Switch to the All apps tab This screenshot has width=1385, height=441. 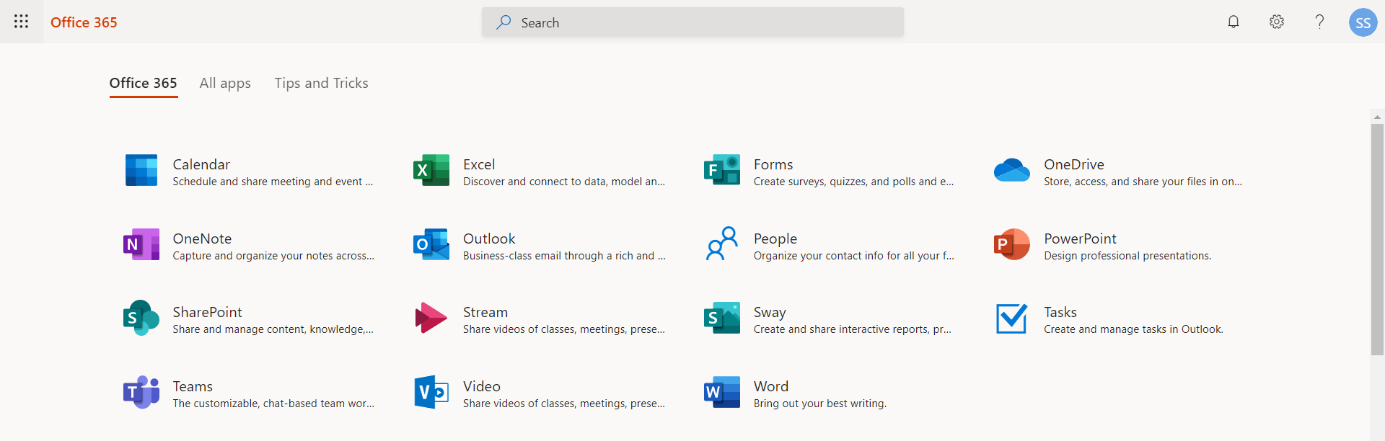point(225,83)
